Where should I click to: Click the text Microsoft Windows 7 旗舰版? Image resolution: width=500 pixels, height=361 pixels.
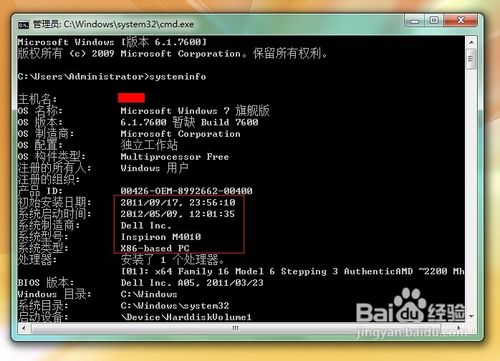(195, 111)
